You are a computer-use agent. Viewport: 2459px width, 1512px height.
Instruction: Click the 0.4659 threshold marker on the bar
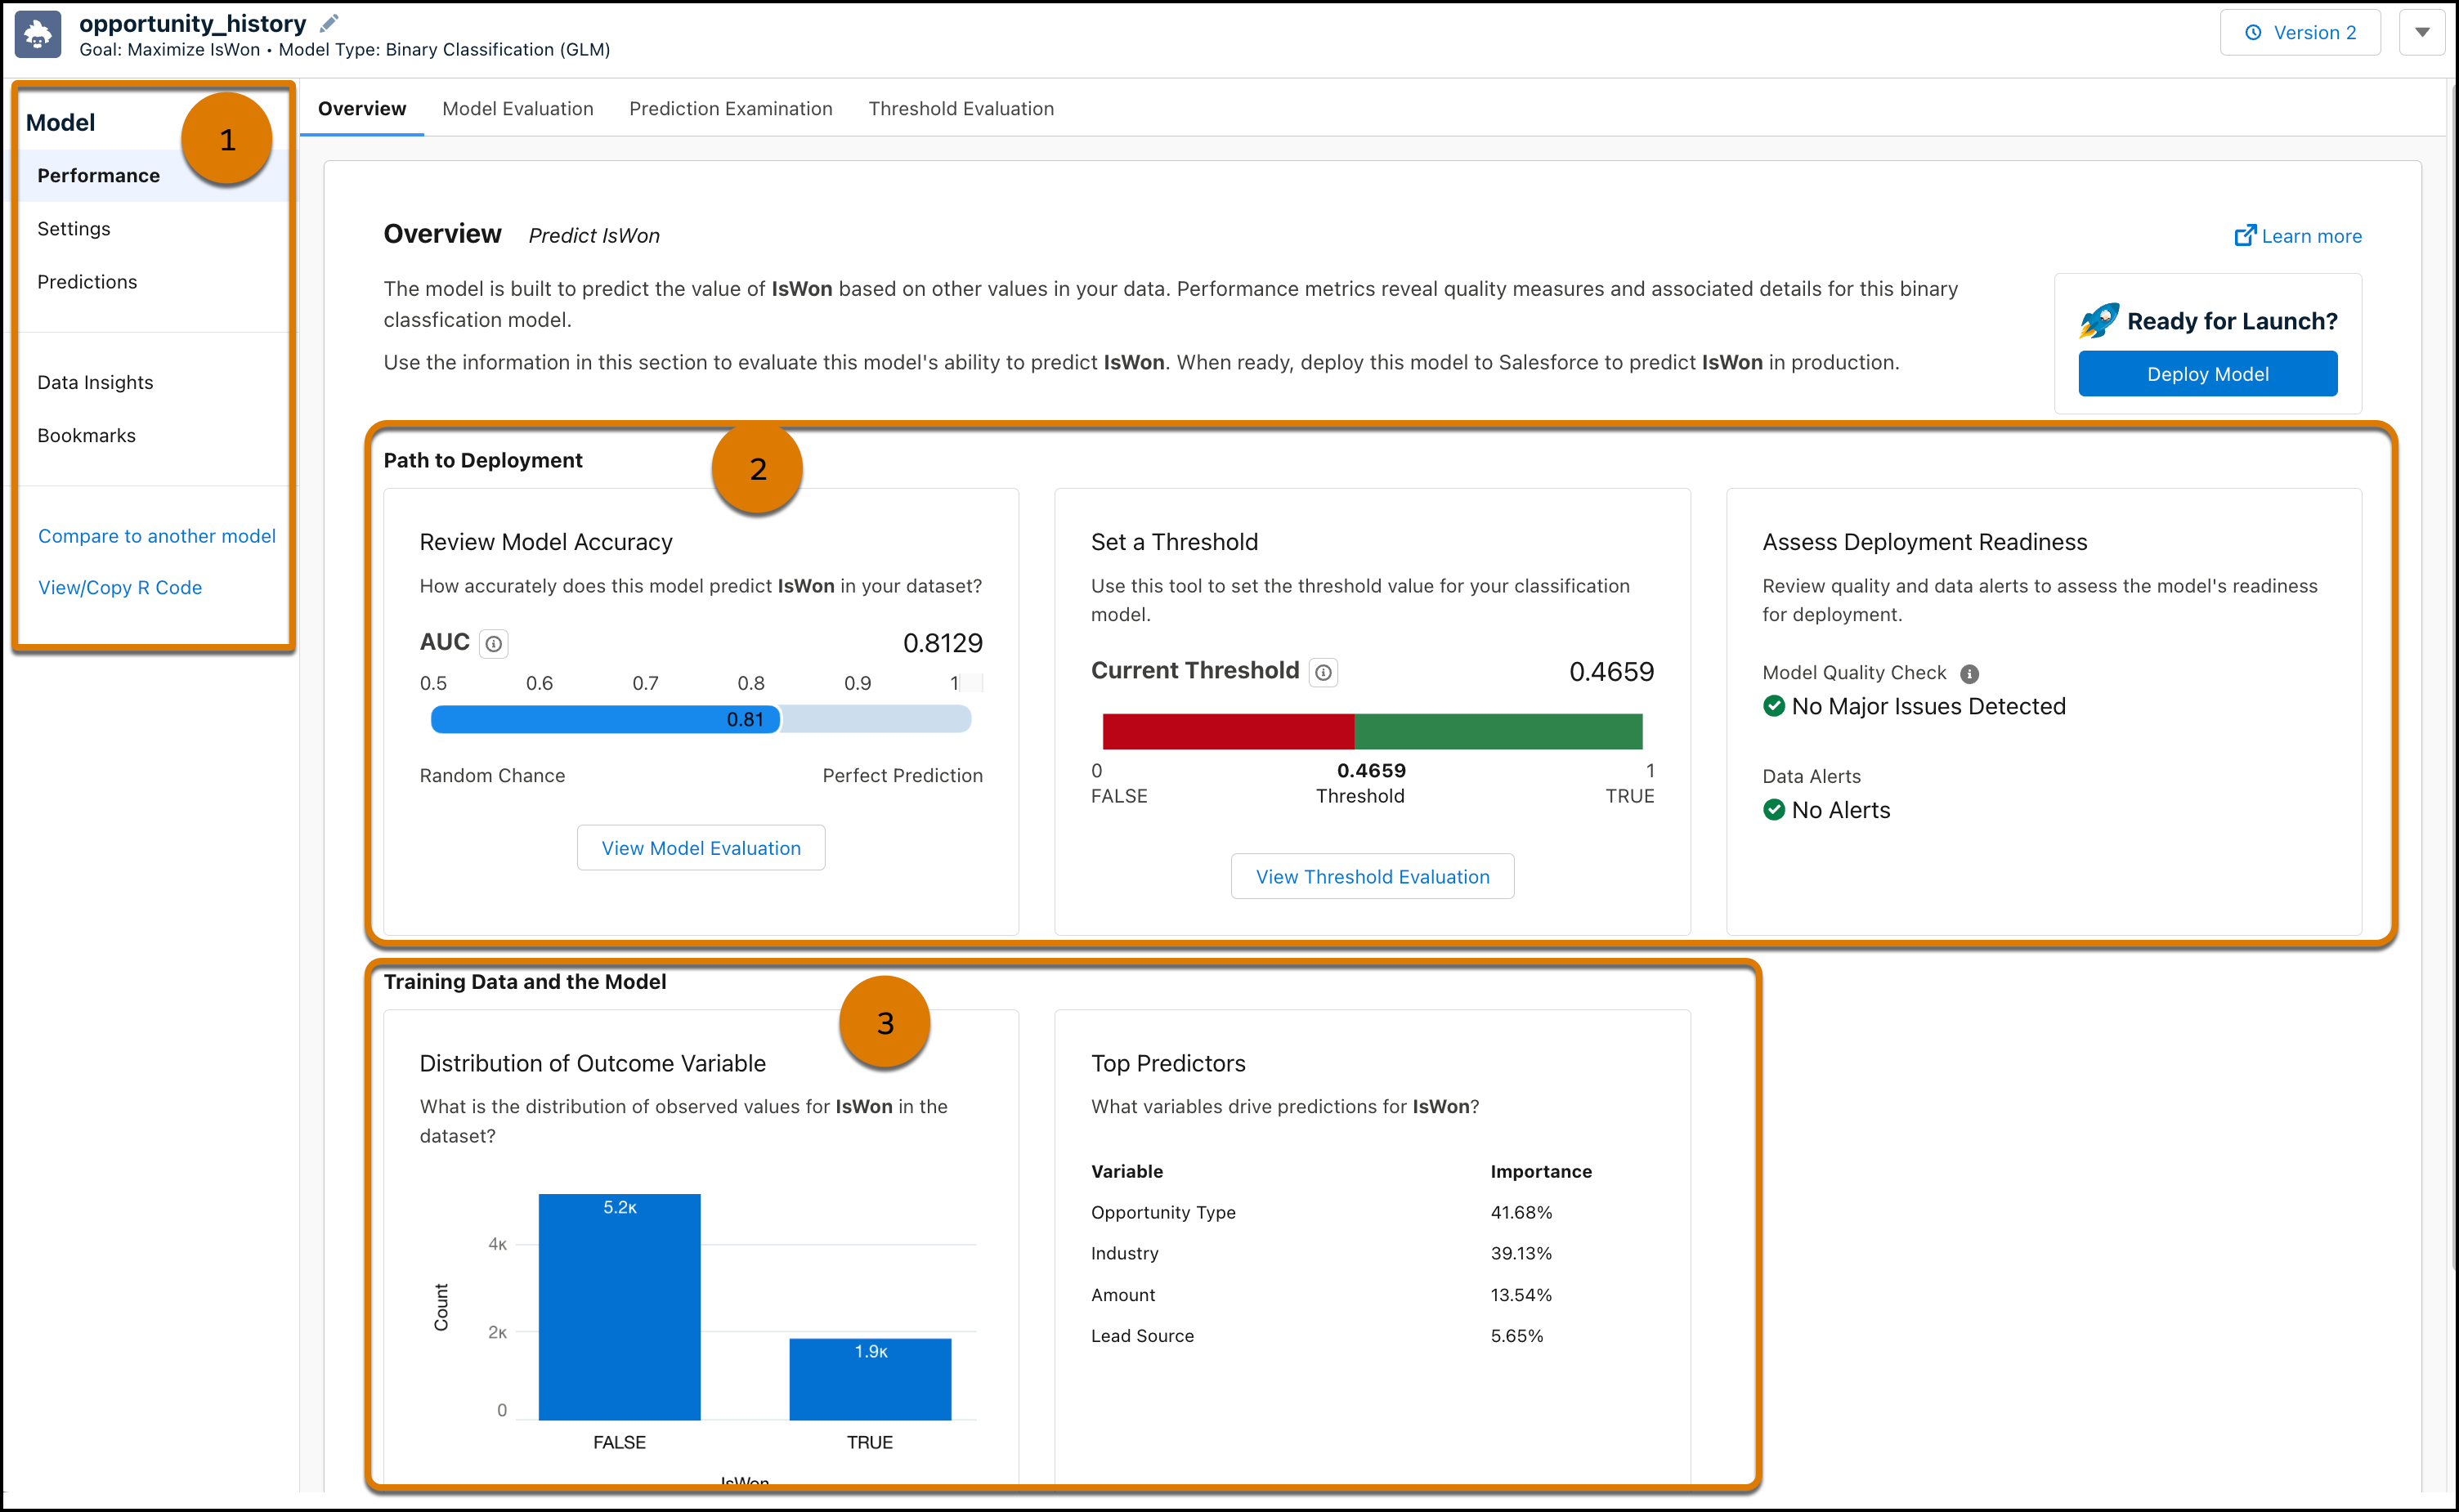coord(1357,731)
